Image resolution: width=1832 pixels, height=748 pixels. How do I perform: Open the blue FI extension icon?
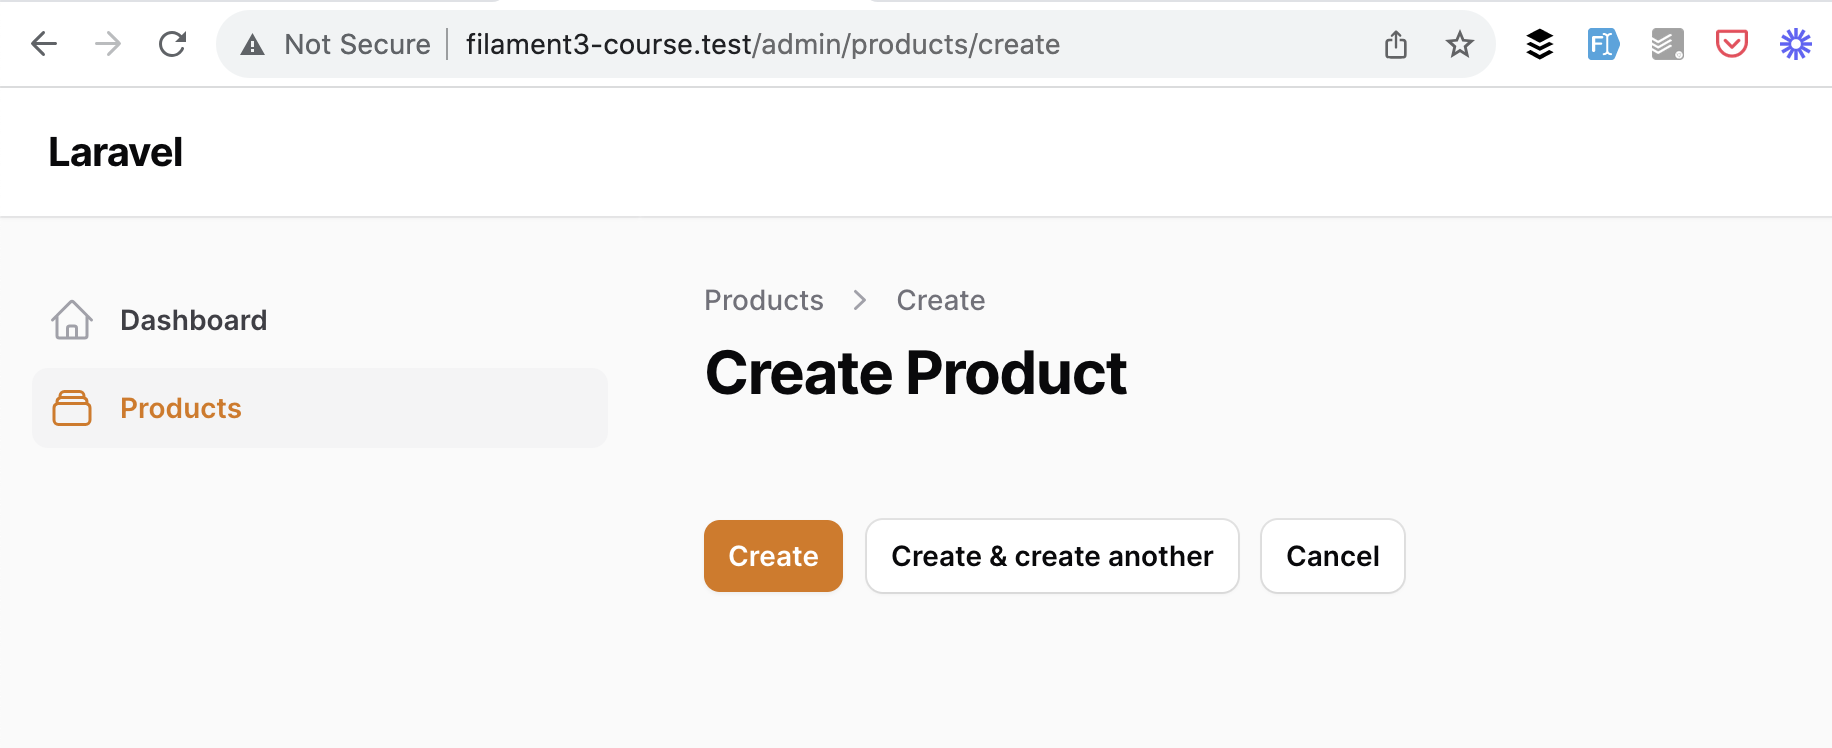tap(1604, 44)
